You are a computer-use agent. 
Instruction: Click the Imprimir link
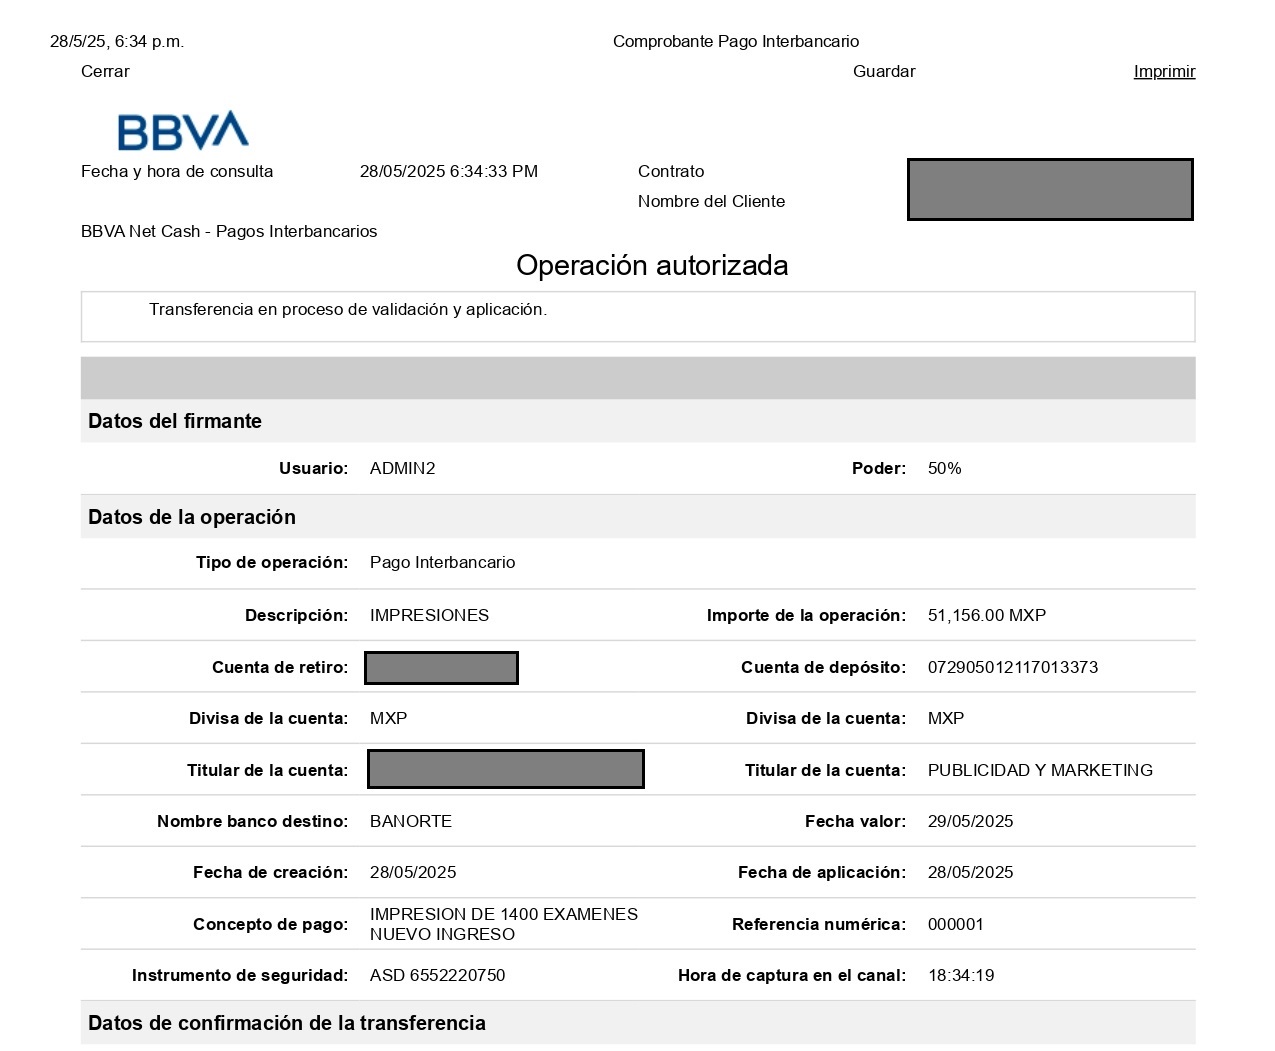(x=1164, y=71)
